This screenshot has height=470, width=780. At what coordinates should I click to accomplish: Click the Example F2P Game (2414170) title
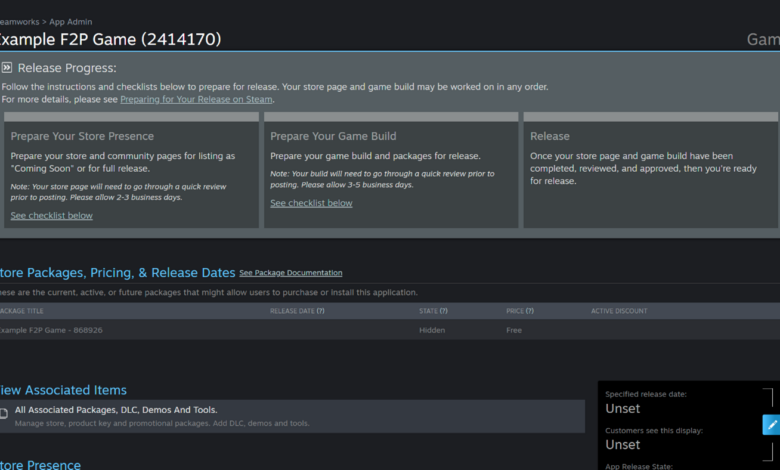pyautogui.click(x=110, y=39)
